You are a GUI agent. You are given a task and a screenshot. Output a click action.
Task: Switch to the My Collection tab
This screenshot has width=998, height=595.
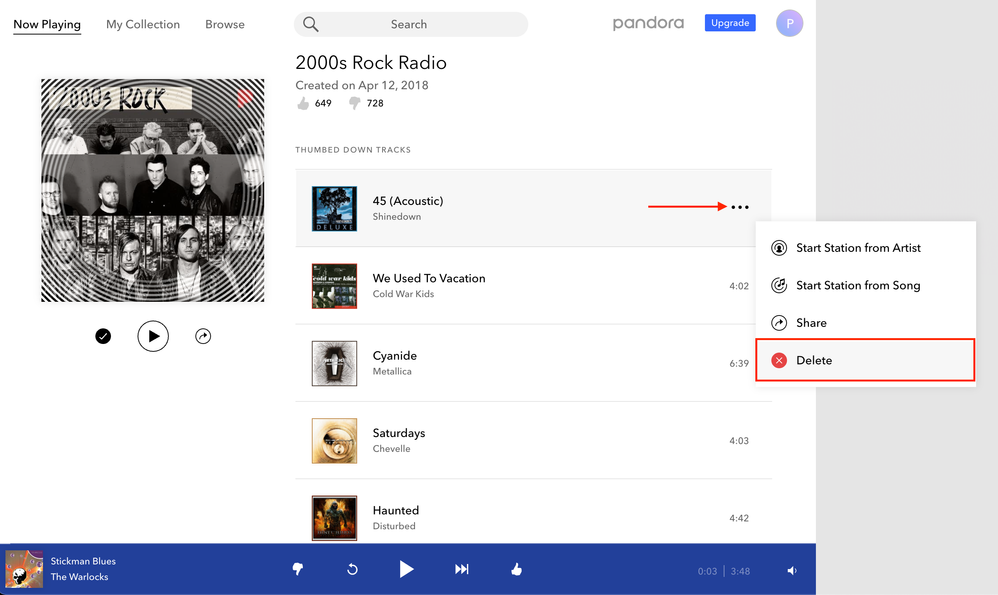coord(143,24)
